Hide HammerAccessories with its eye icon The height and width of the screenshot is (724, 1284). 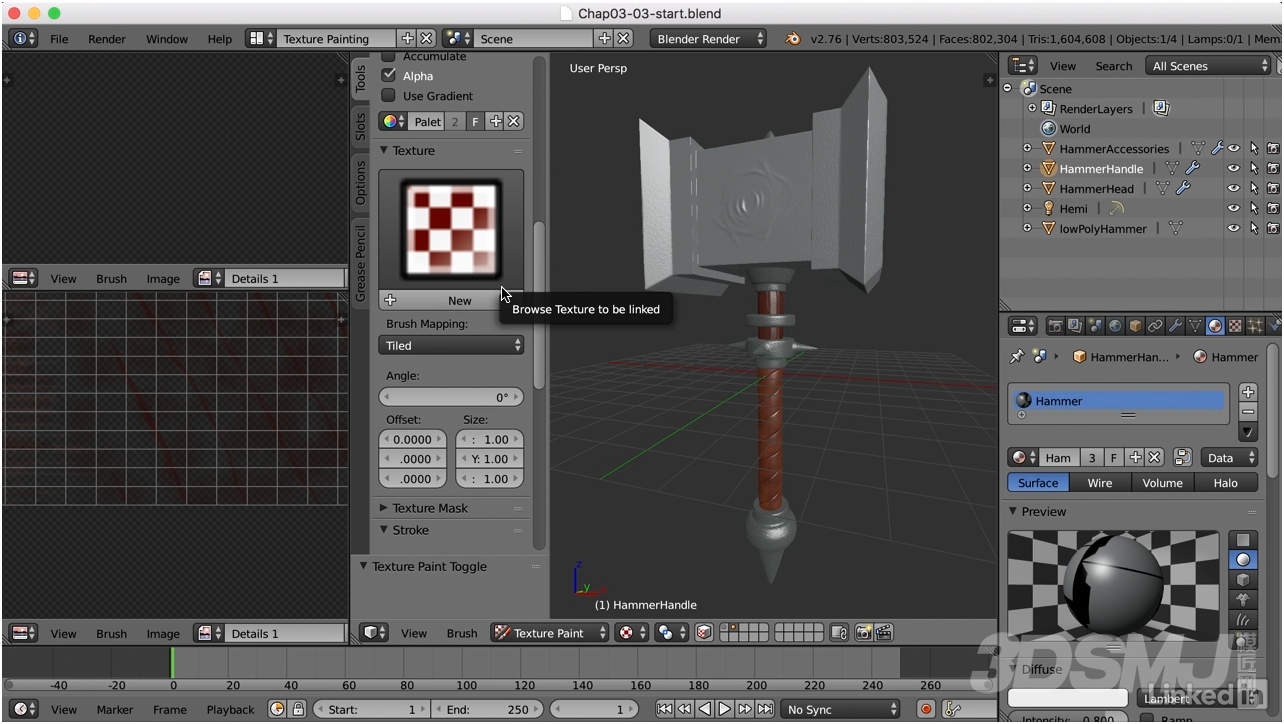coord(1234,149)
